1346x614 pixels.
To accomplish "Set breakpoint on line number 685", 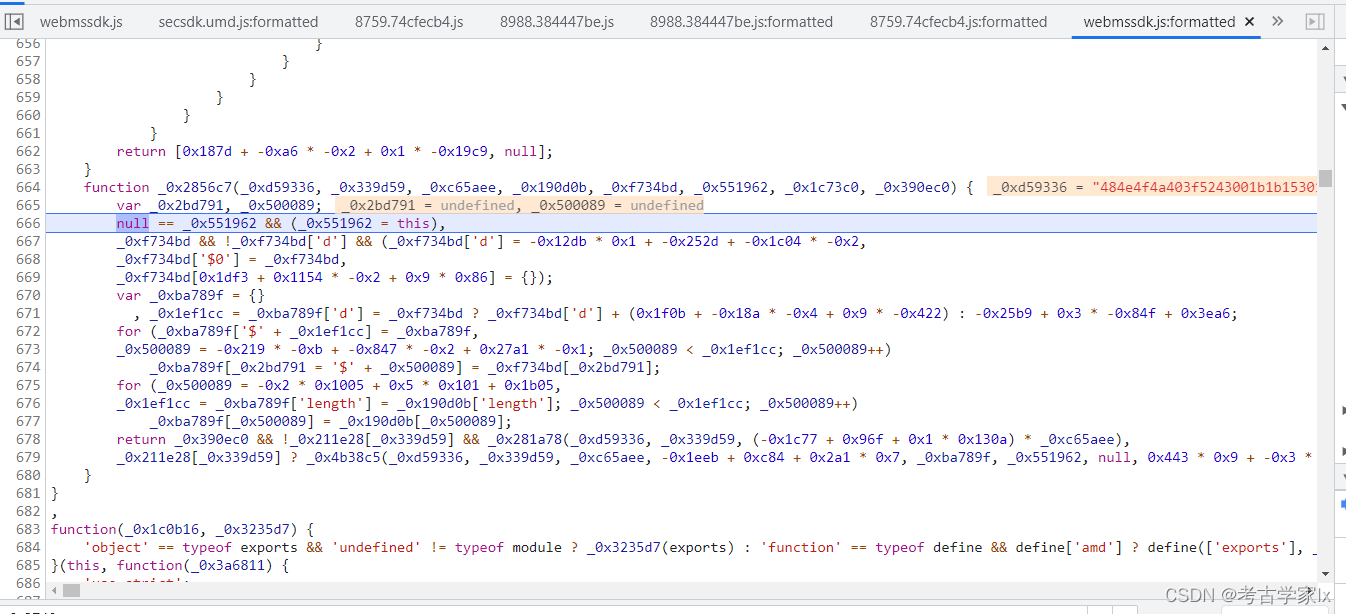I will pos(28,565).
